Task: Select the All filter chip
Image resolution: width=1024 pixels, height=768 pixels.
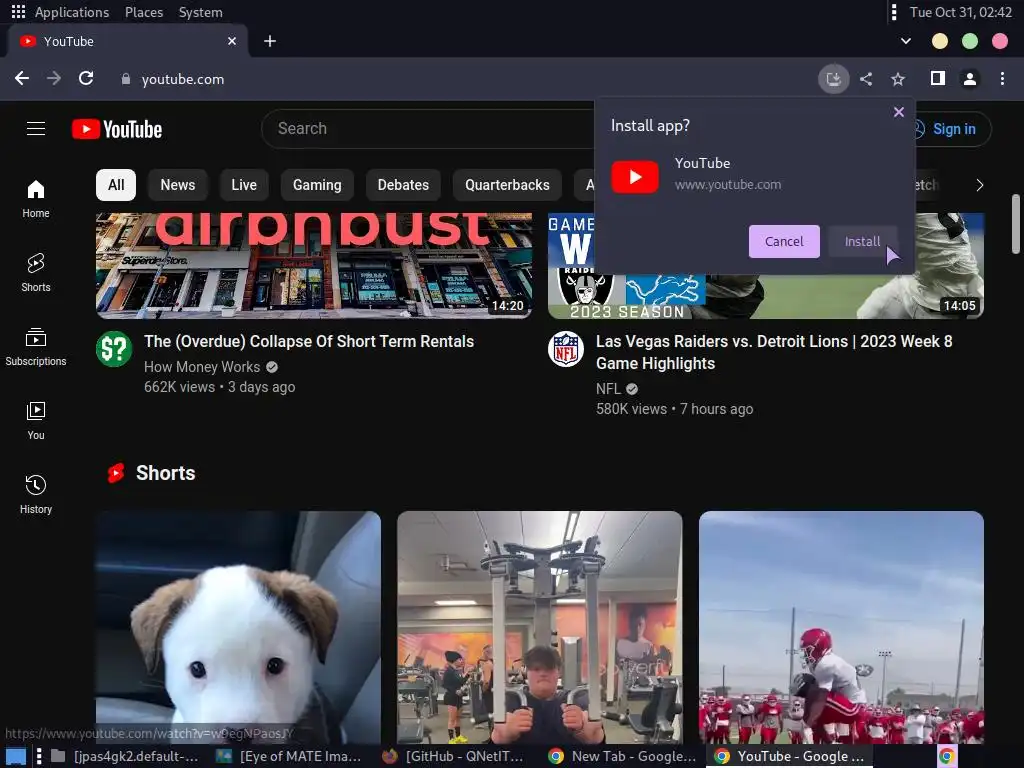Action: (116, 185)
